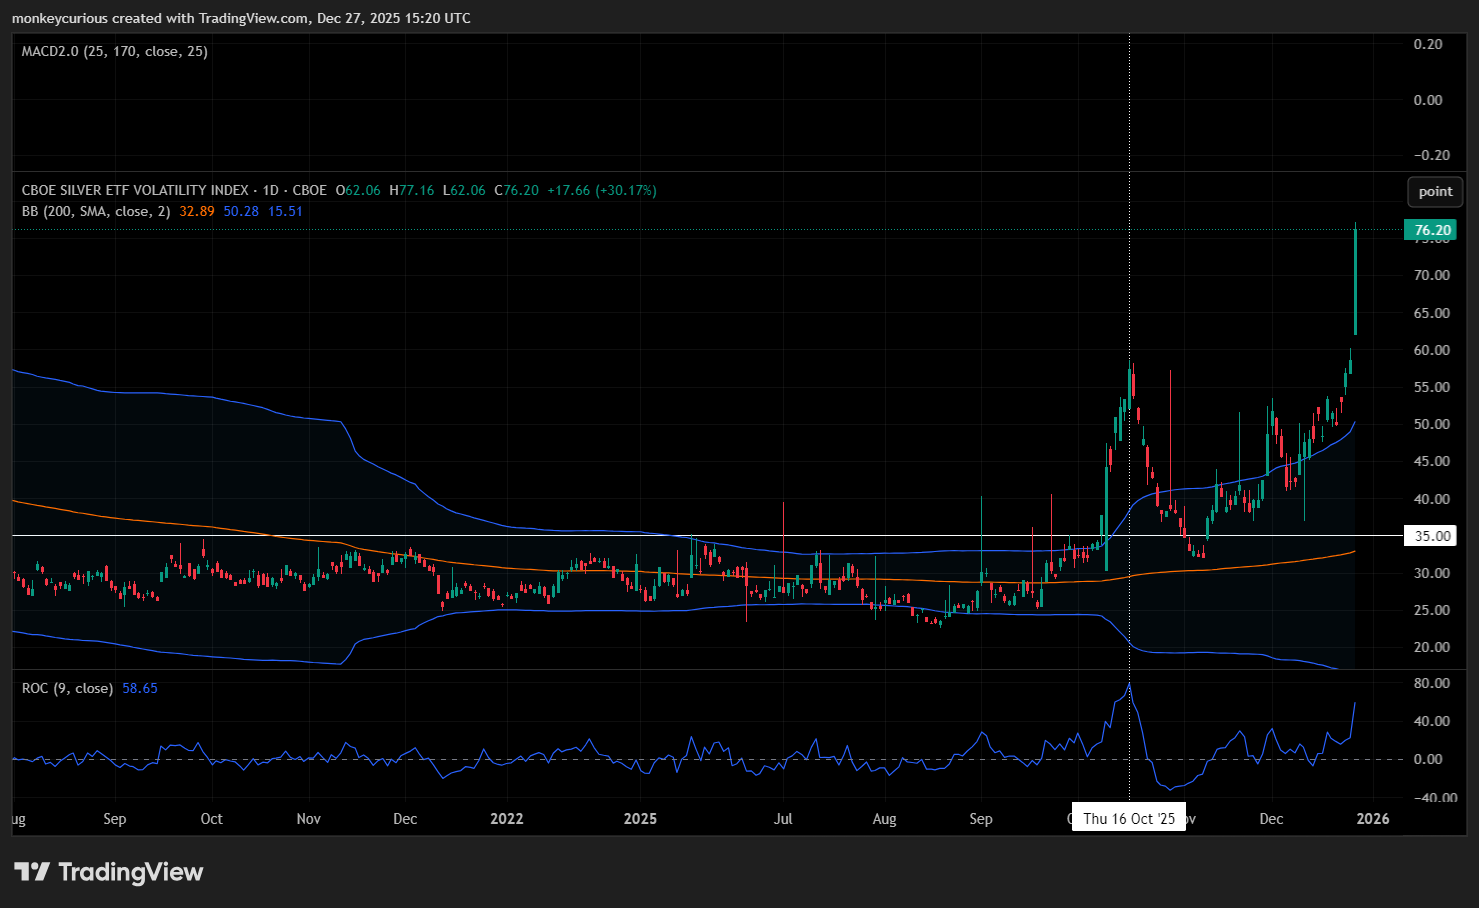
Task: Click the 2026 label on time axis
Action: click(x=1372, y=818)
